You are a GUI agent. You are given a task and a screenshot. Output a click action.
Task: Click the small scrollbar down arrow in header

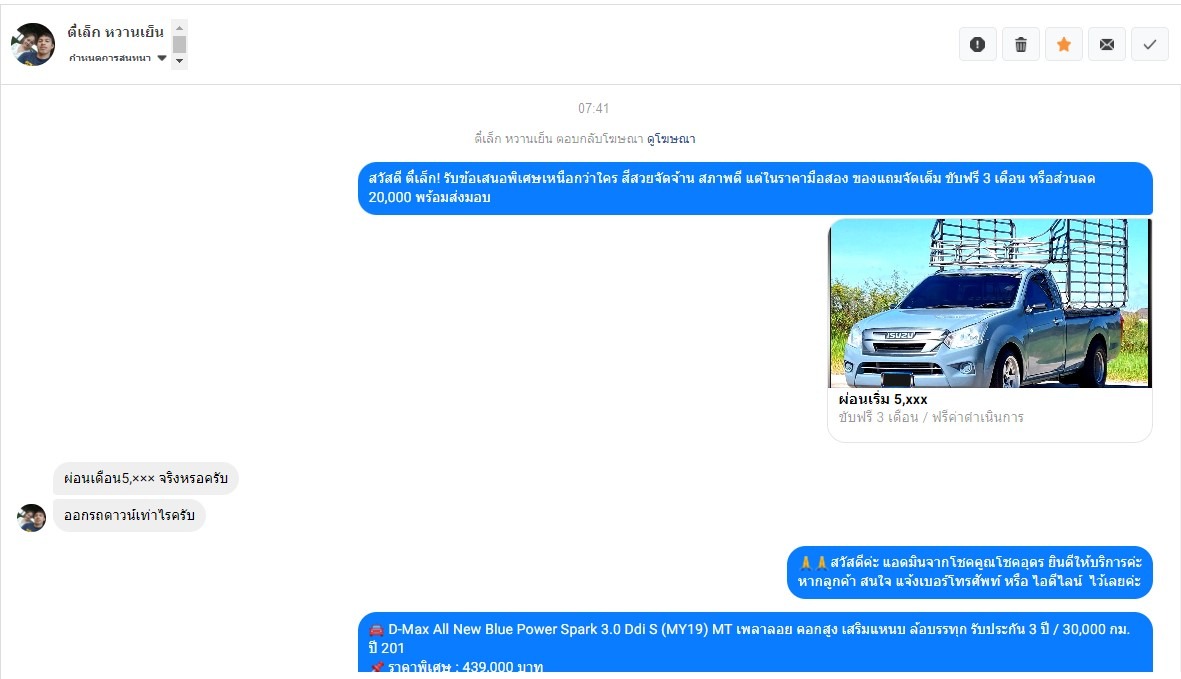click(179, 61)
